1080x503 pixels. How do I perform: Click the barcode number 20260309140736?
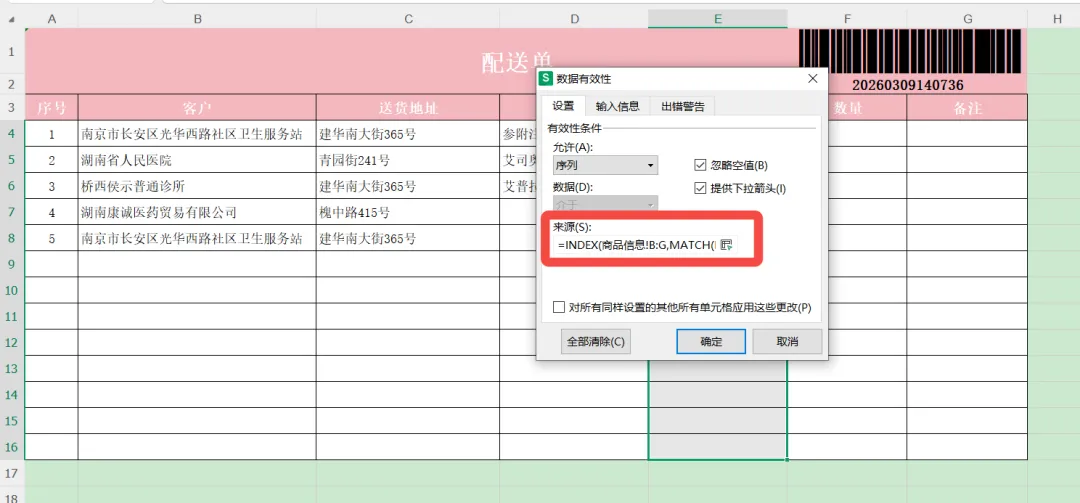[x=907, y=85]
